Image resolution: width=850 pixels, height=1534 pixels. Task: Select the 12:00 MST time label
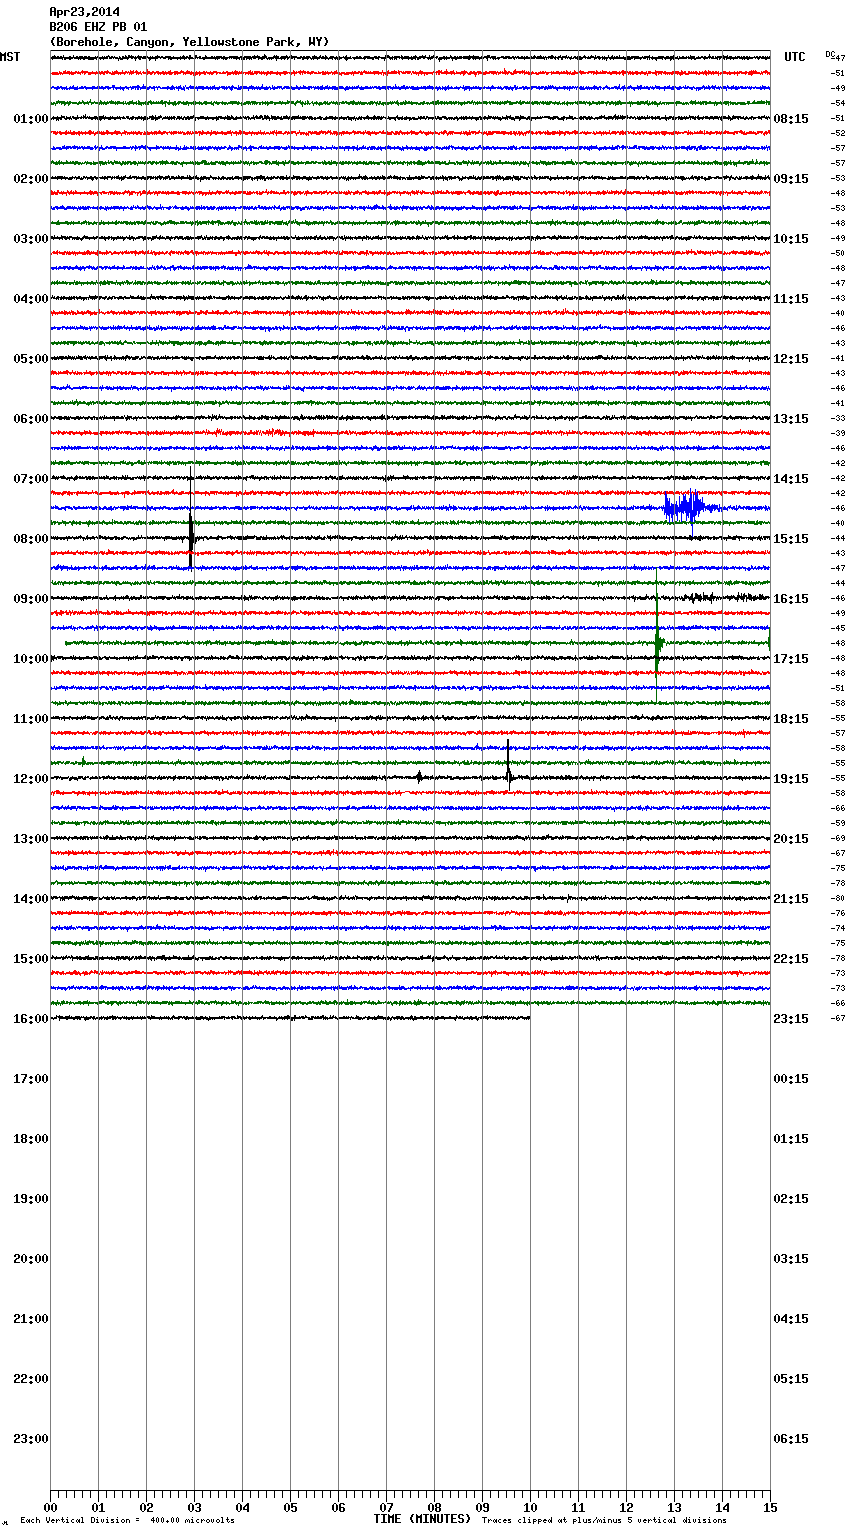(x=31, y=779)
